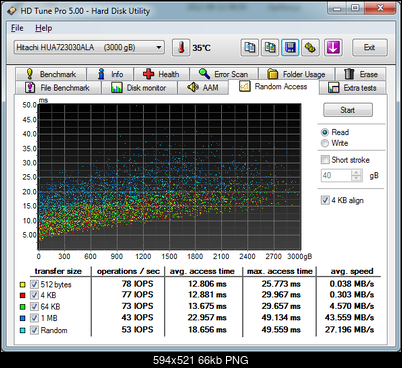Open the AAM tab
Image resolution: width=402 pixels, height=368 pixels.
203,88
